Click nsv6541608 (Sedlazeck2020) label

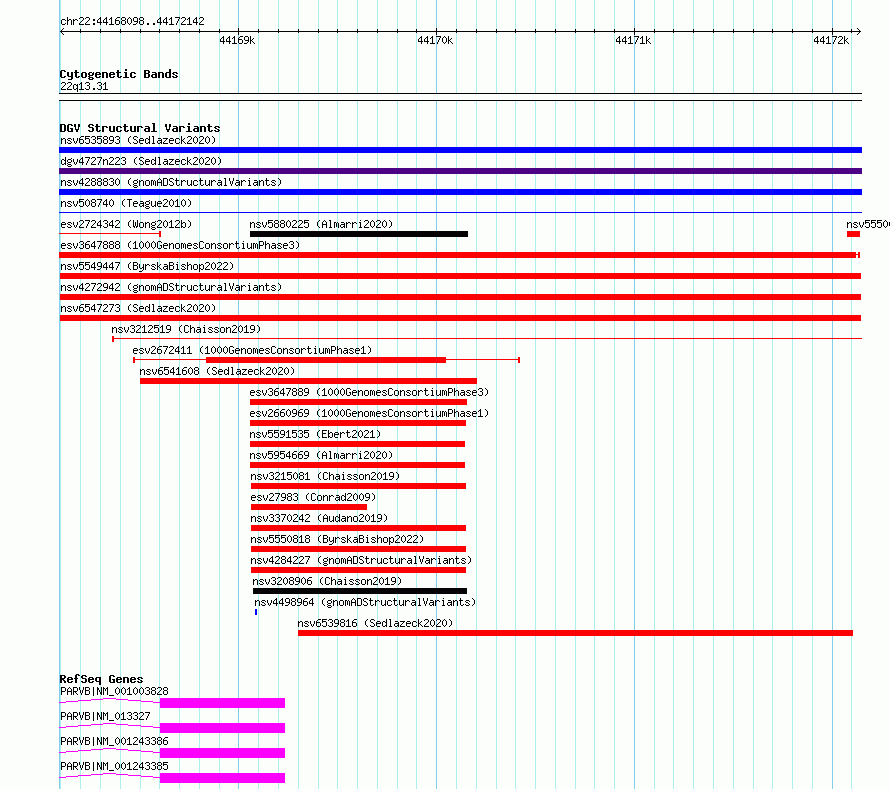[217, 371]
